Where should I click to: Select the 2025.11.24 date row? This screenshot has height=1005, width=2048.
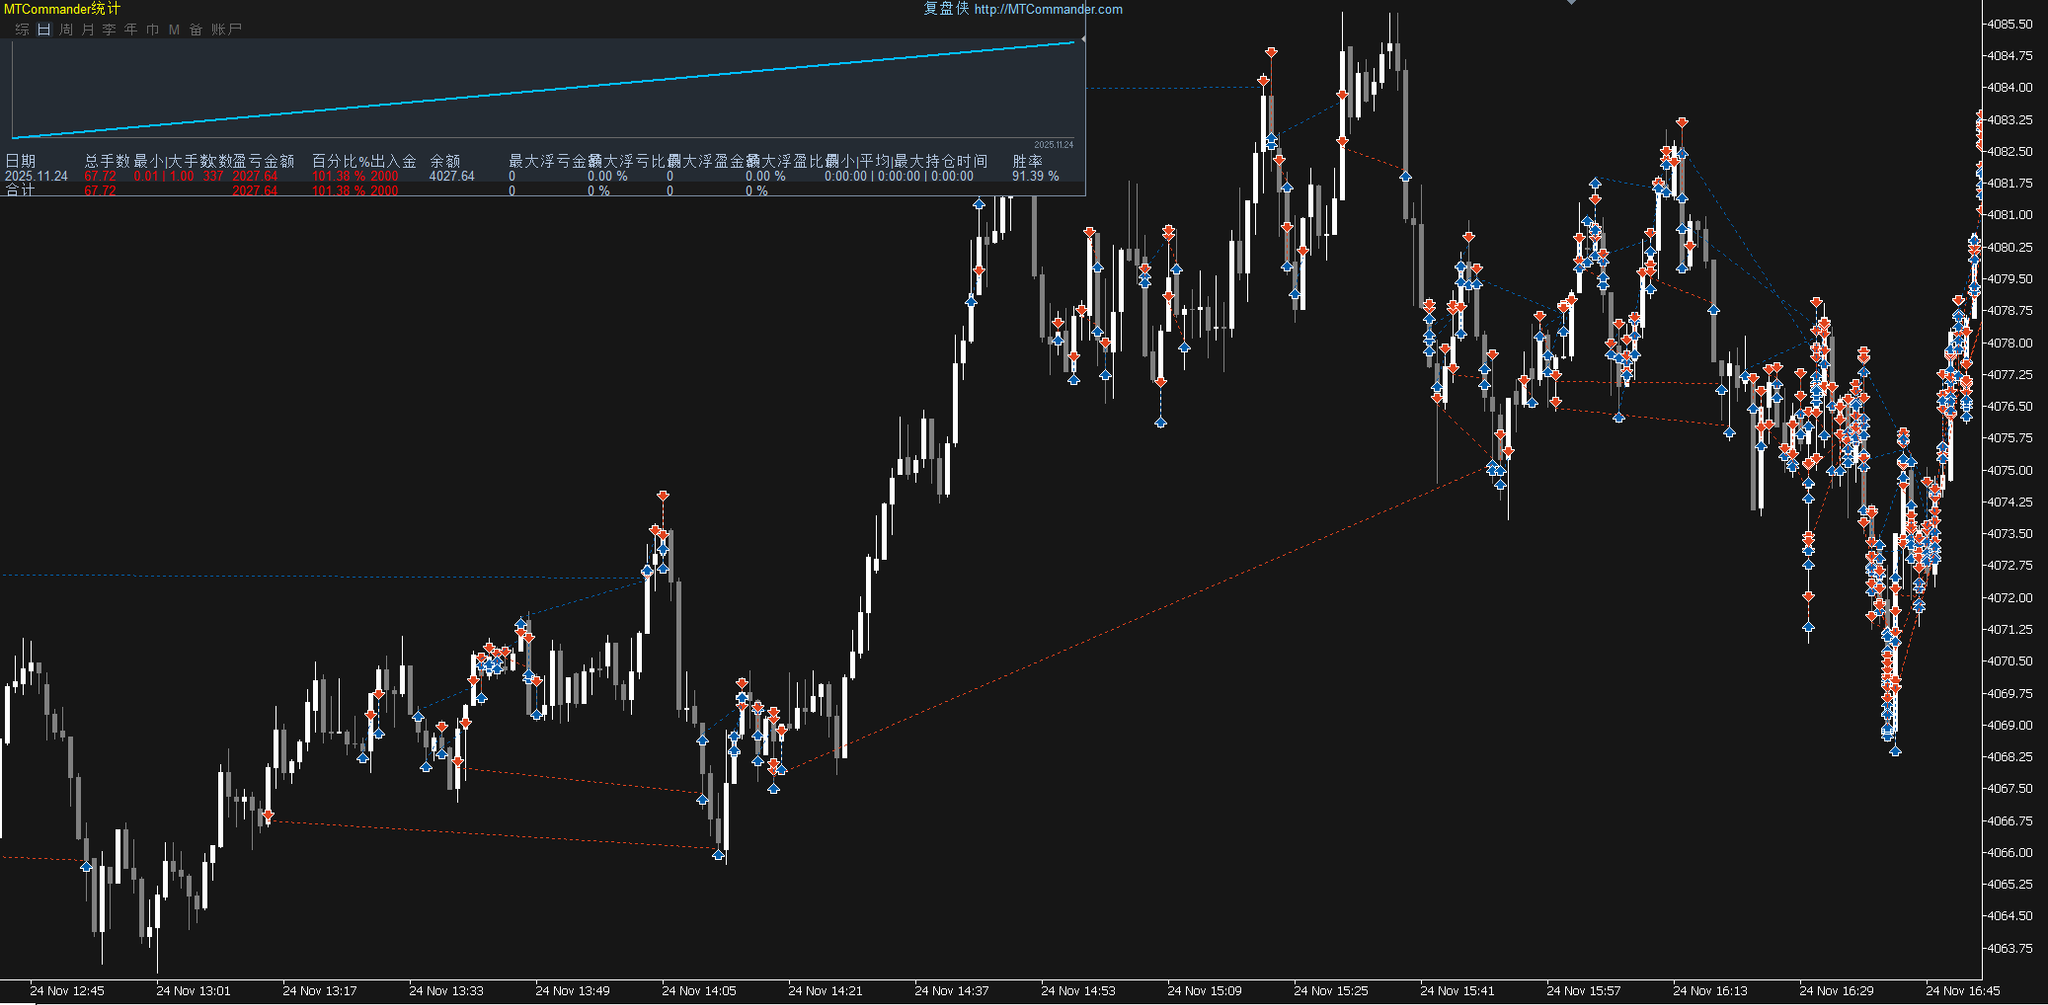[36, 176]
